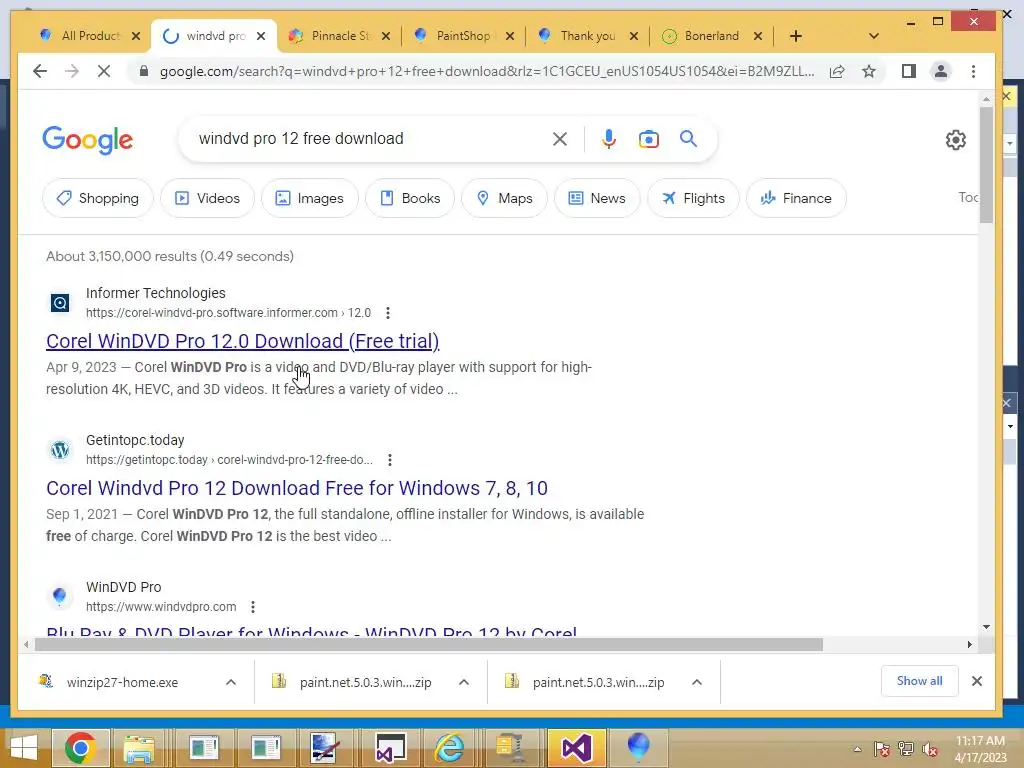Open WinDVD balloon app on taskbar
Screen dimensions: 1024x768
(638, 748)
